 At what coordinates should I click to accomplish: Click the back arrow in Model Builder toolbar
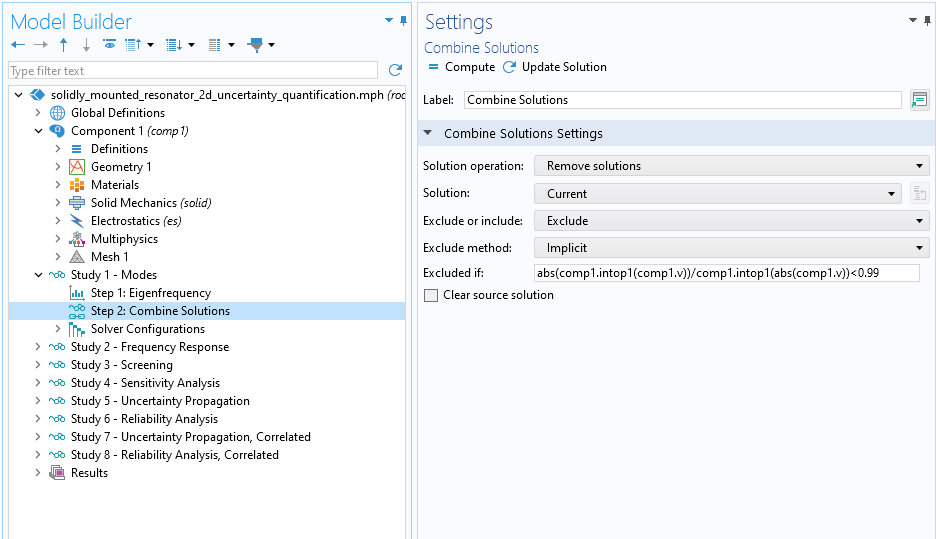pos(18,45)
